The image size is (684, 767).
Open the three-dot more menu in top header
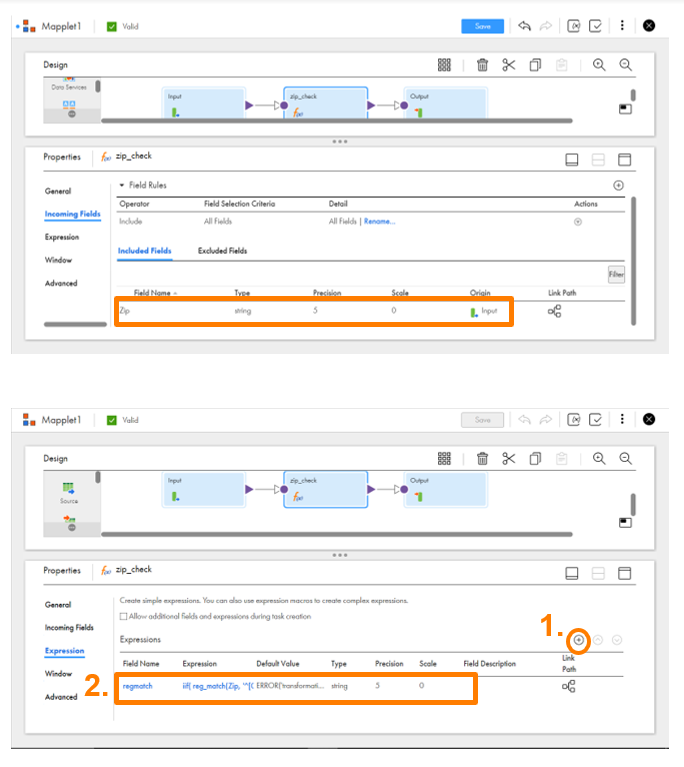[x=622, y=25]
